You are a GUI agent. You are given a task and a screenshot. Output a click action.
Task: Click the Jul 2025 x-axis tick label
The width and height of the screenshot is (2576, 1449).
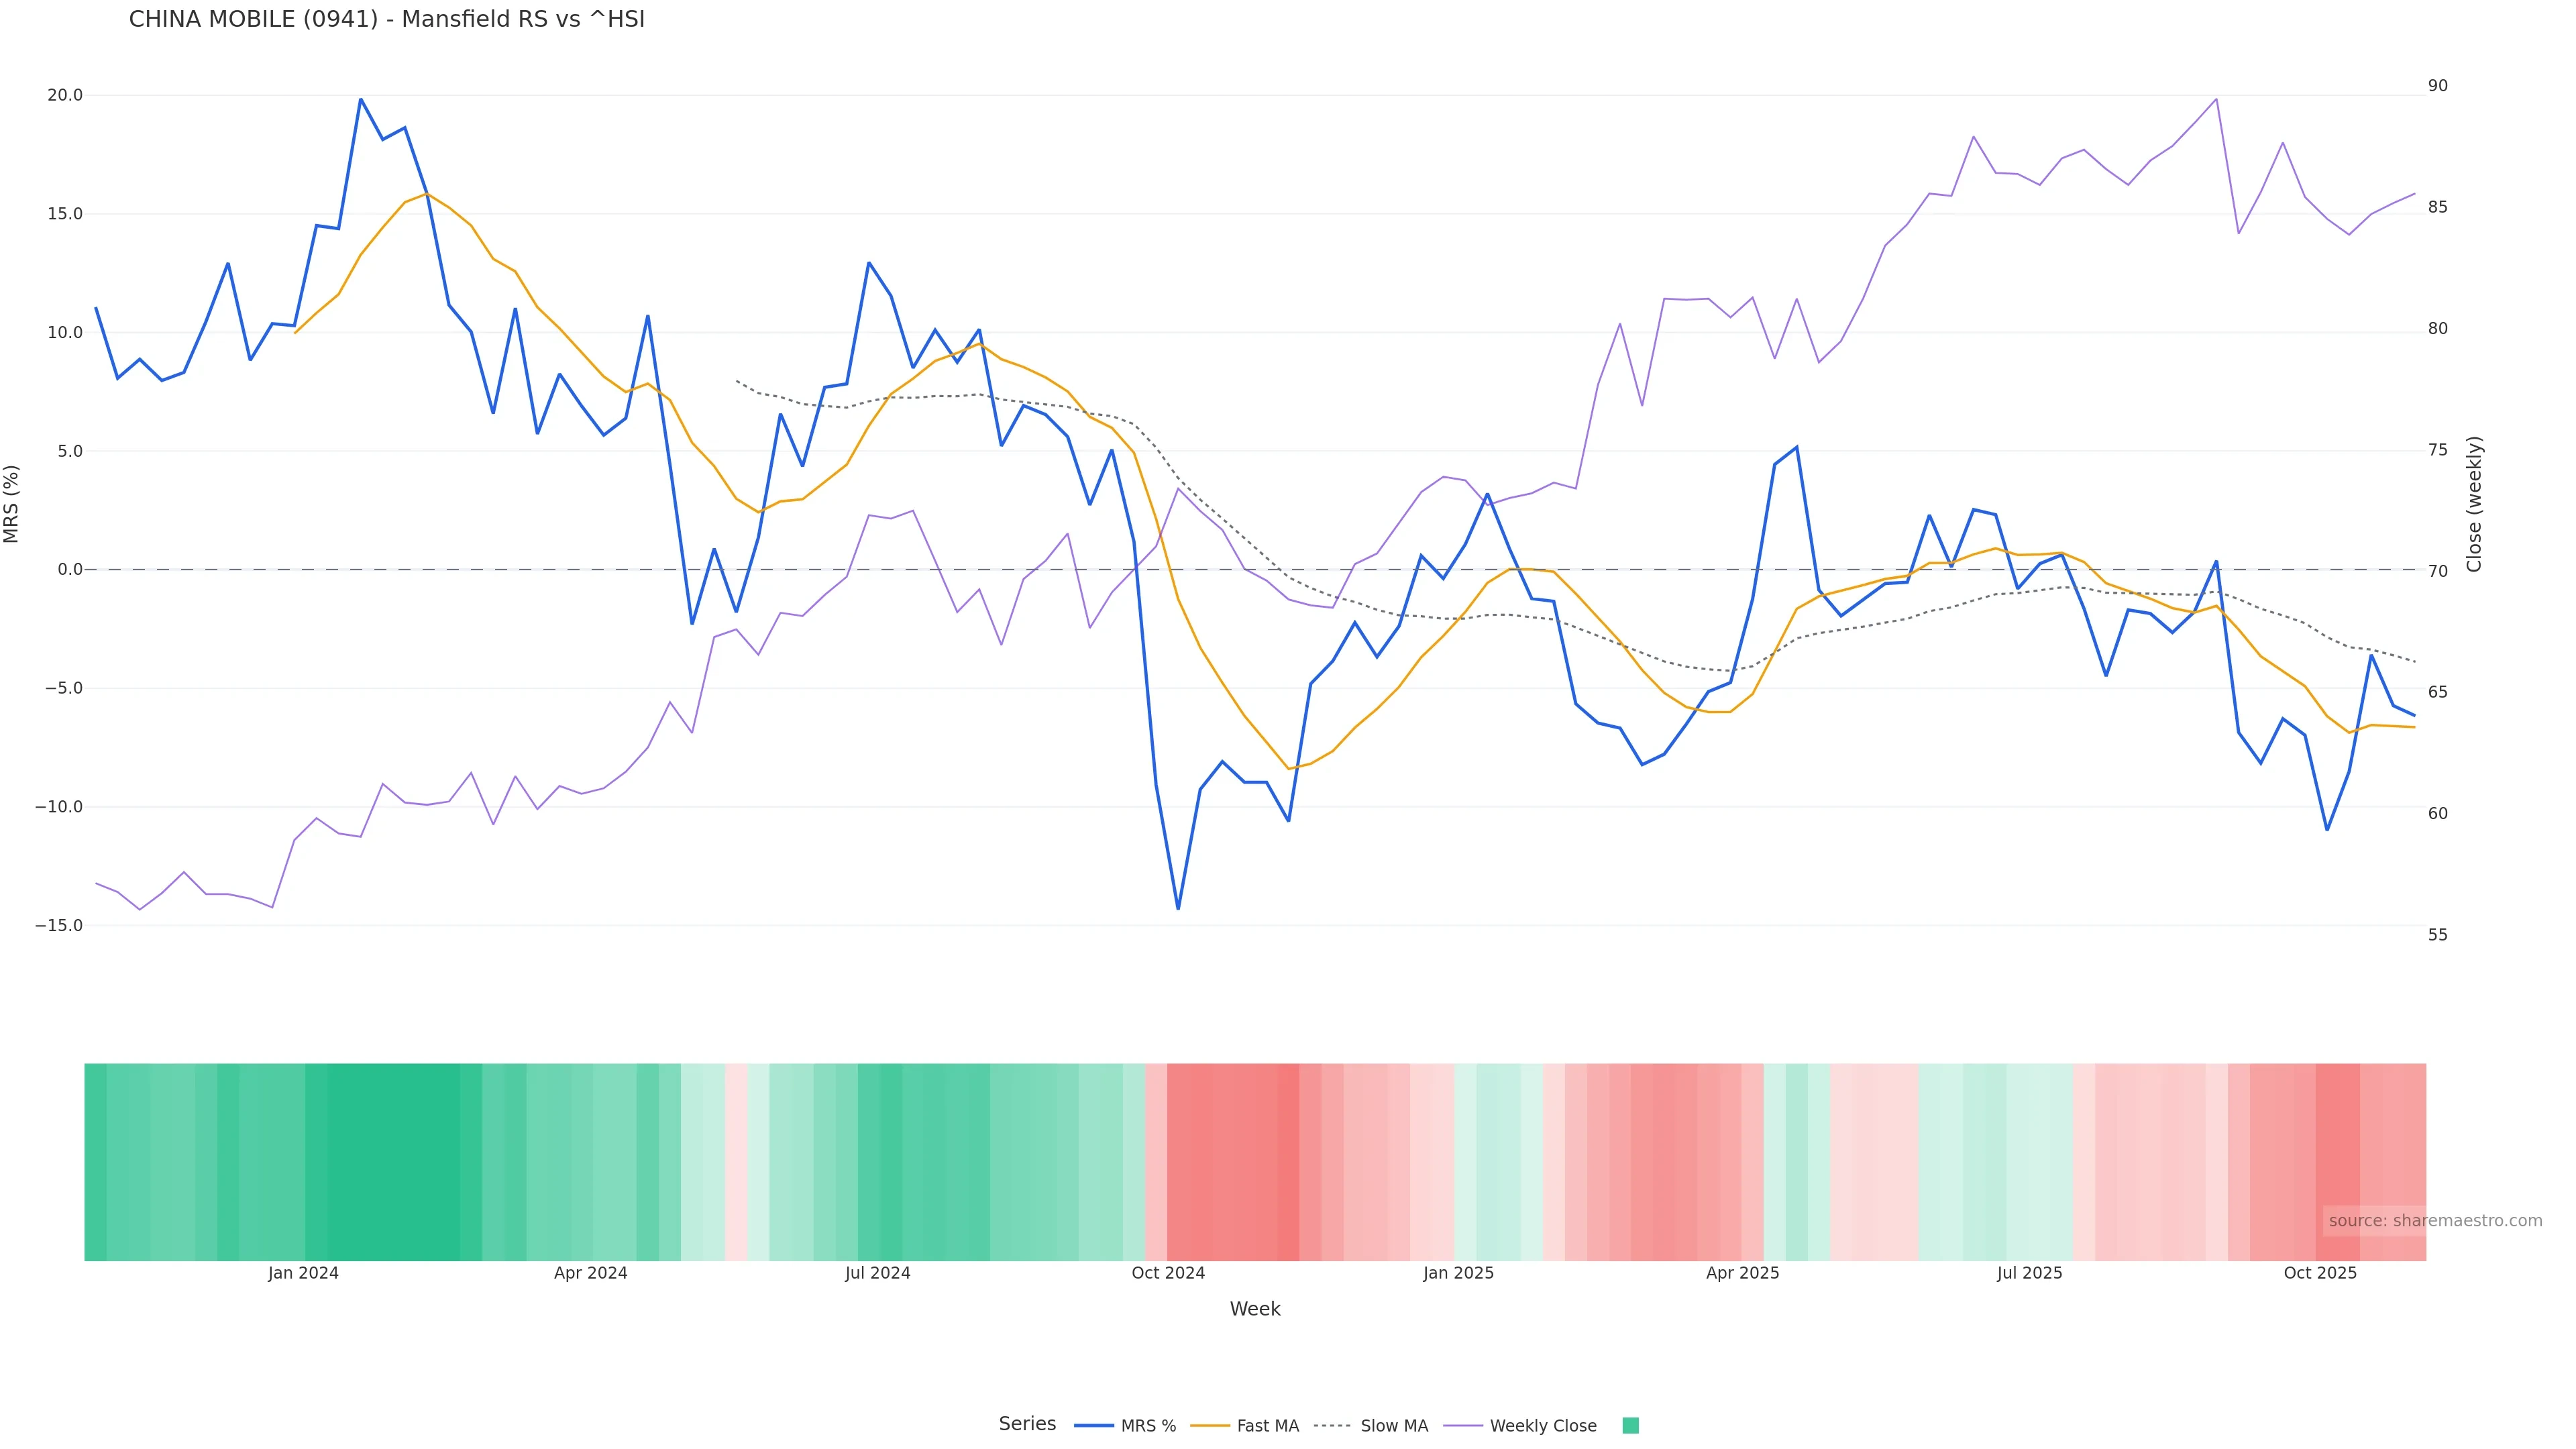point(2029,1273)
